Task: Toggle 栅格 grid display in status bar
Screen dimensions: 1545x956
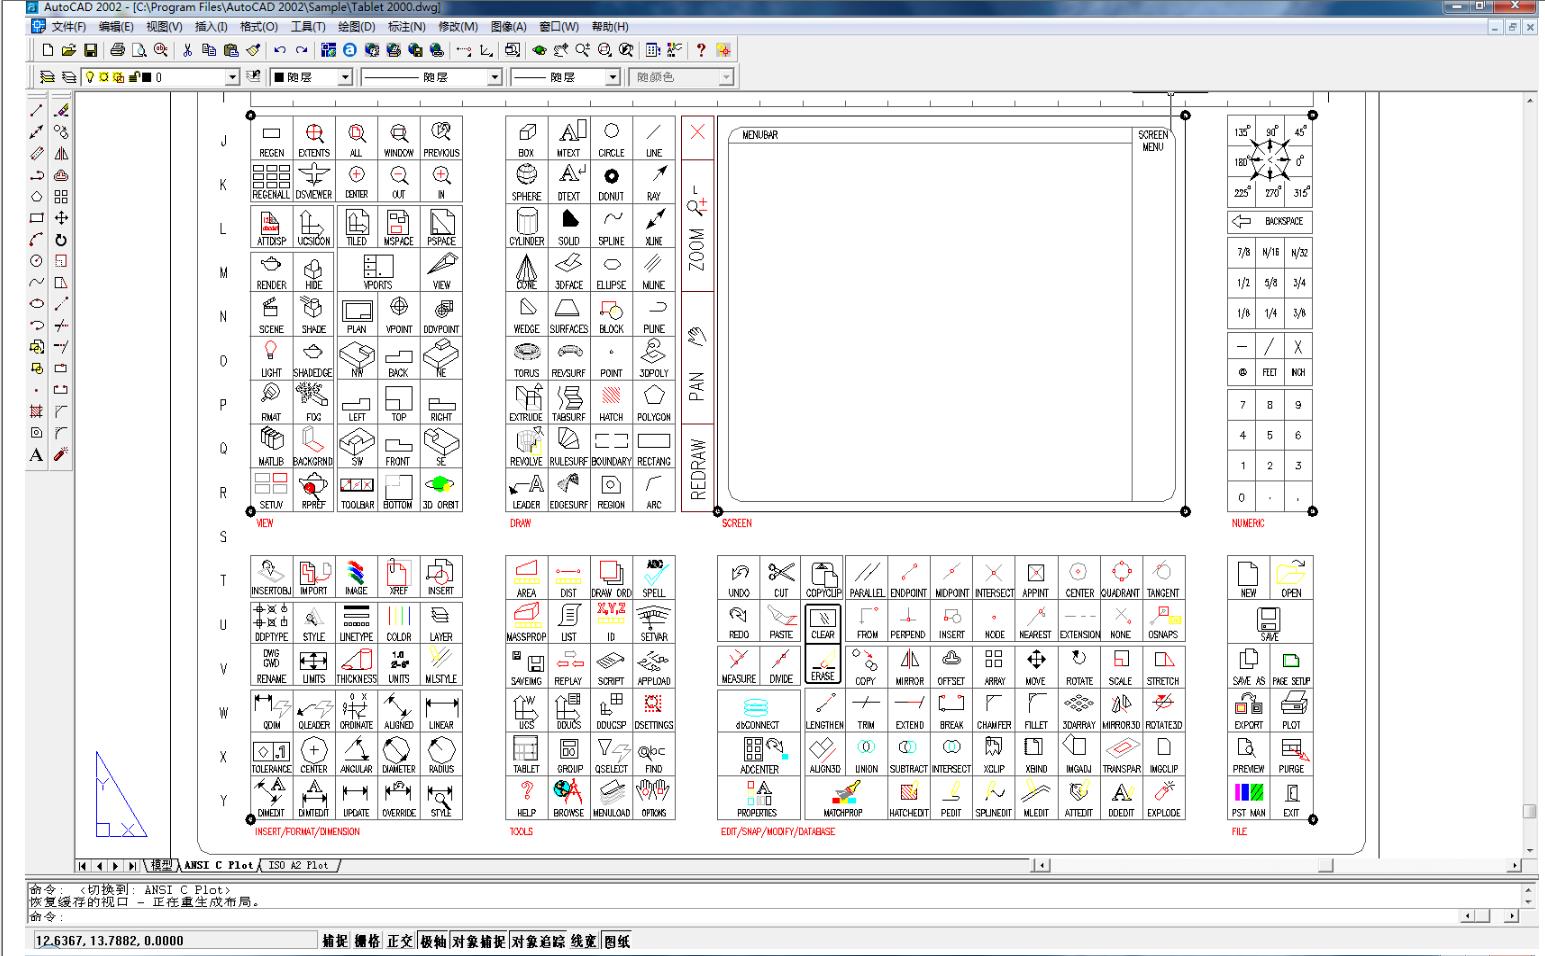Action: 367,941
